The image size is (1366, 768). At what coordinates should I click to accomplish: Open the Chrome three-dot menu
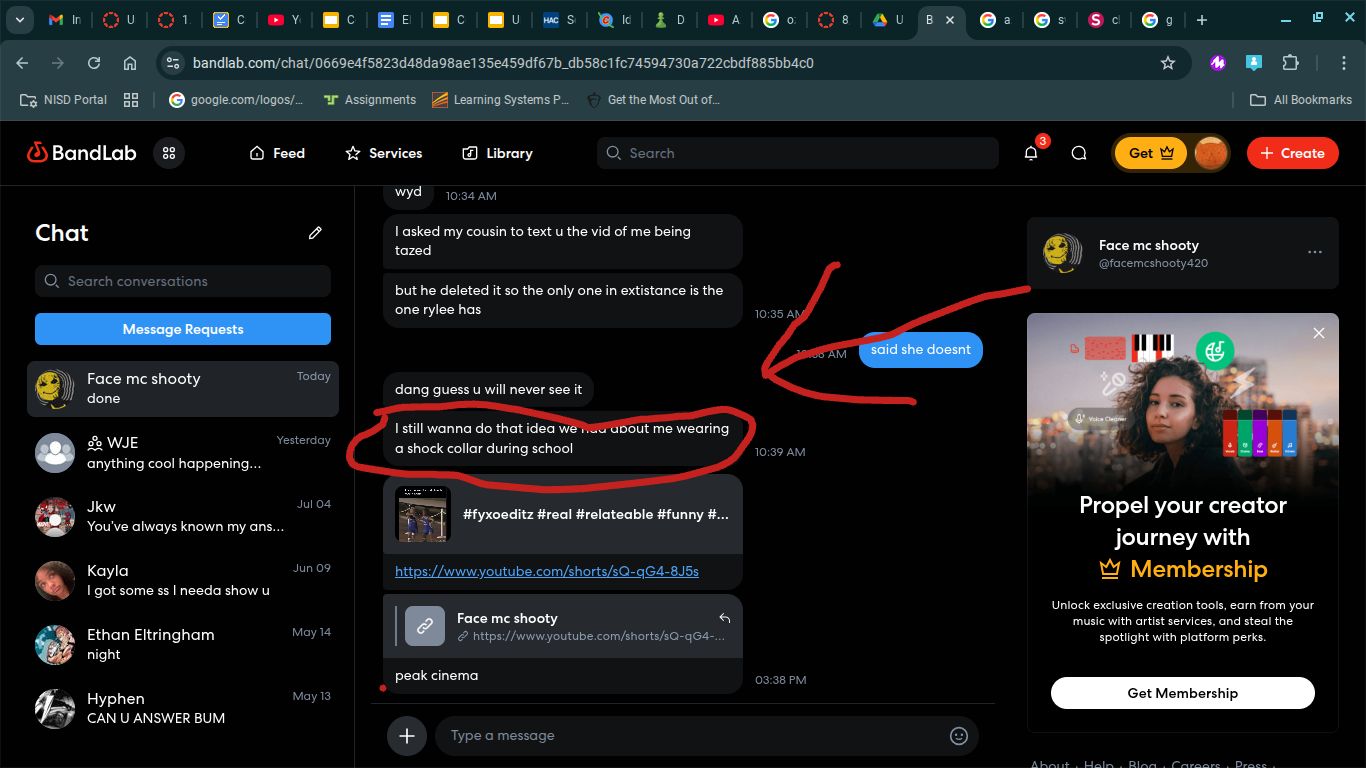(1344, 63)
